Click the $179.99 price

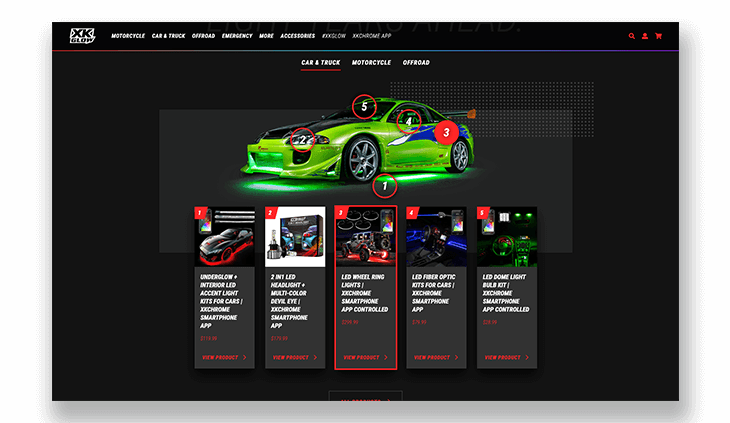click(279, 338)
